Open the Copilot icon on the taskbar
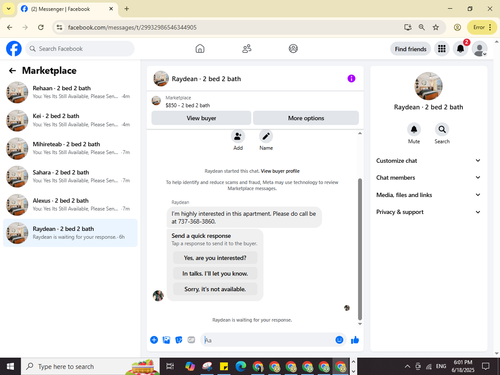 pos(190,366)
